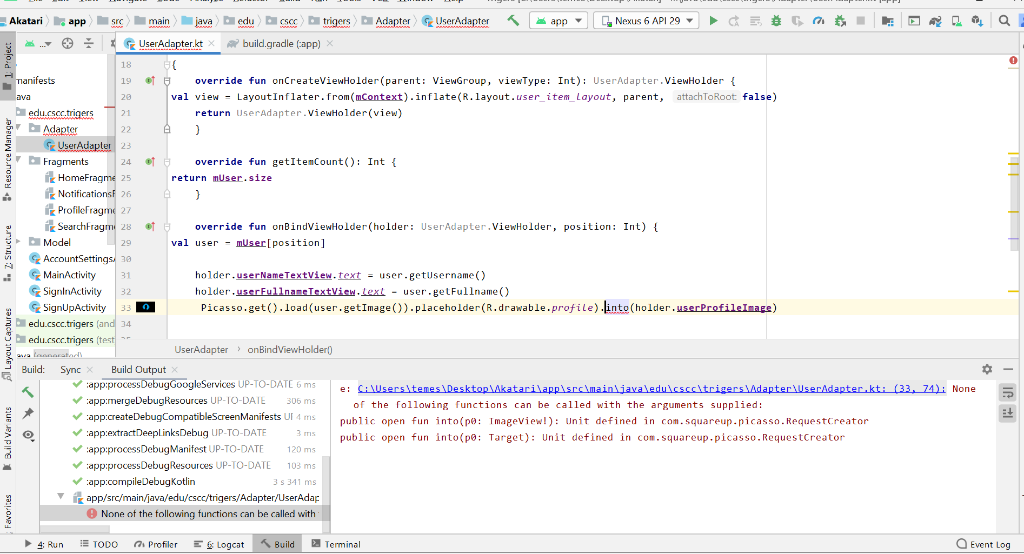The image size is (1024, 554).
Task: Click Sync Project with Gradle Files icon
Action: pos(935,21)
